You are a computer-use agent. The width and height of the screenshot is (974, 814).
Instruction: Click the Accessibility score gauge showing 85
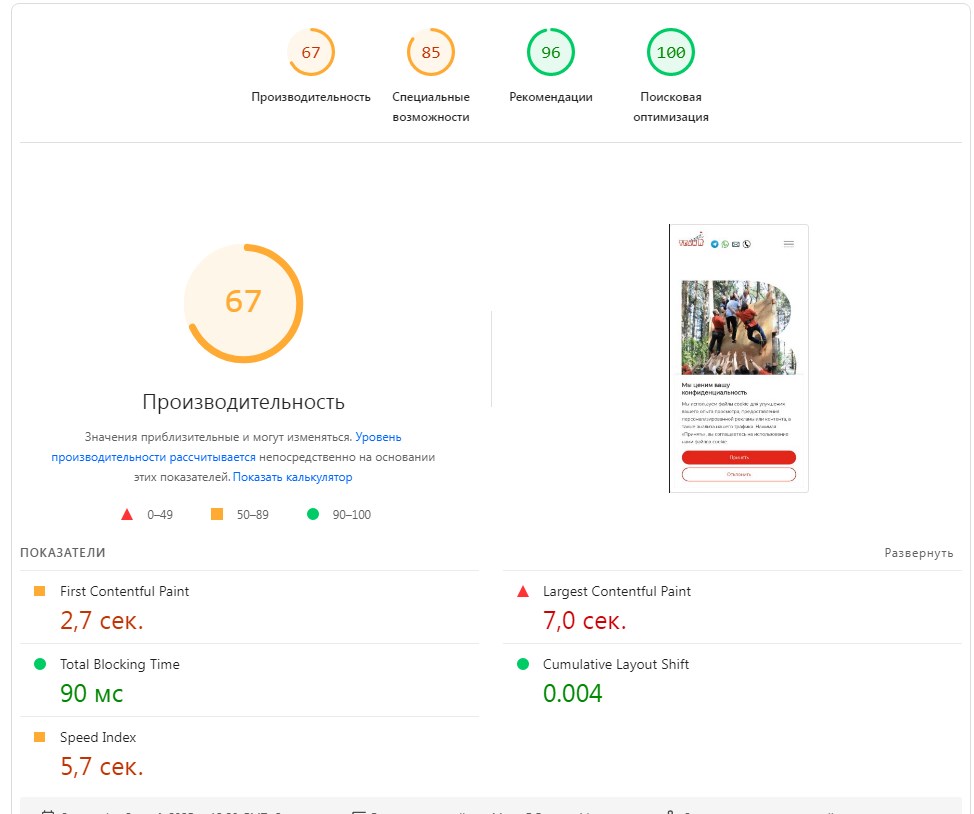[430, 53]
